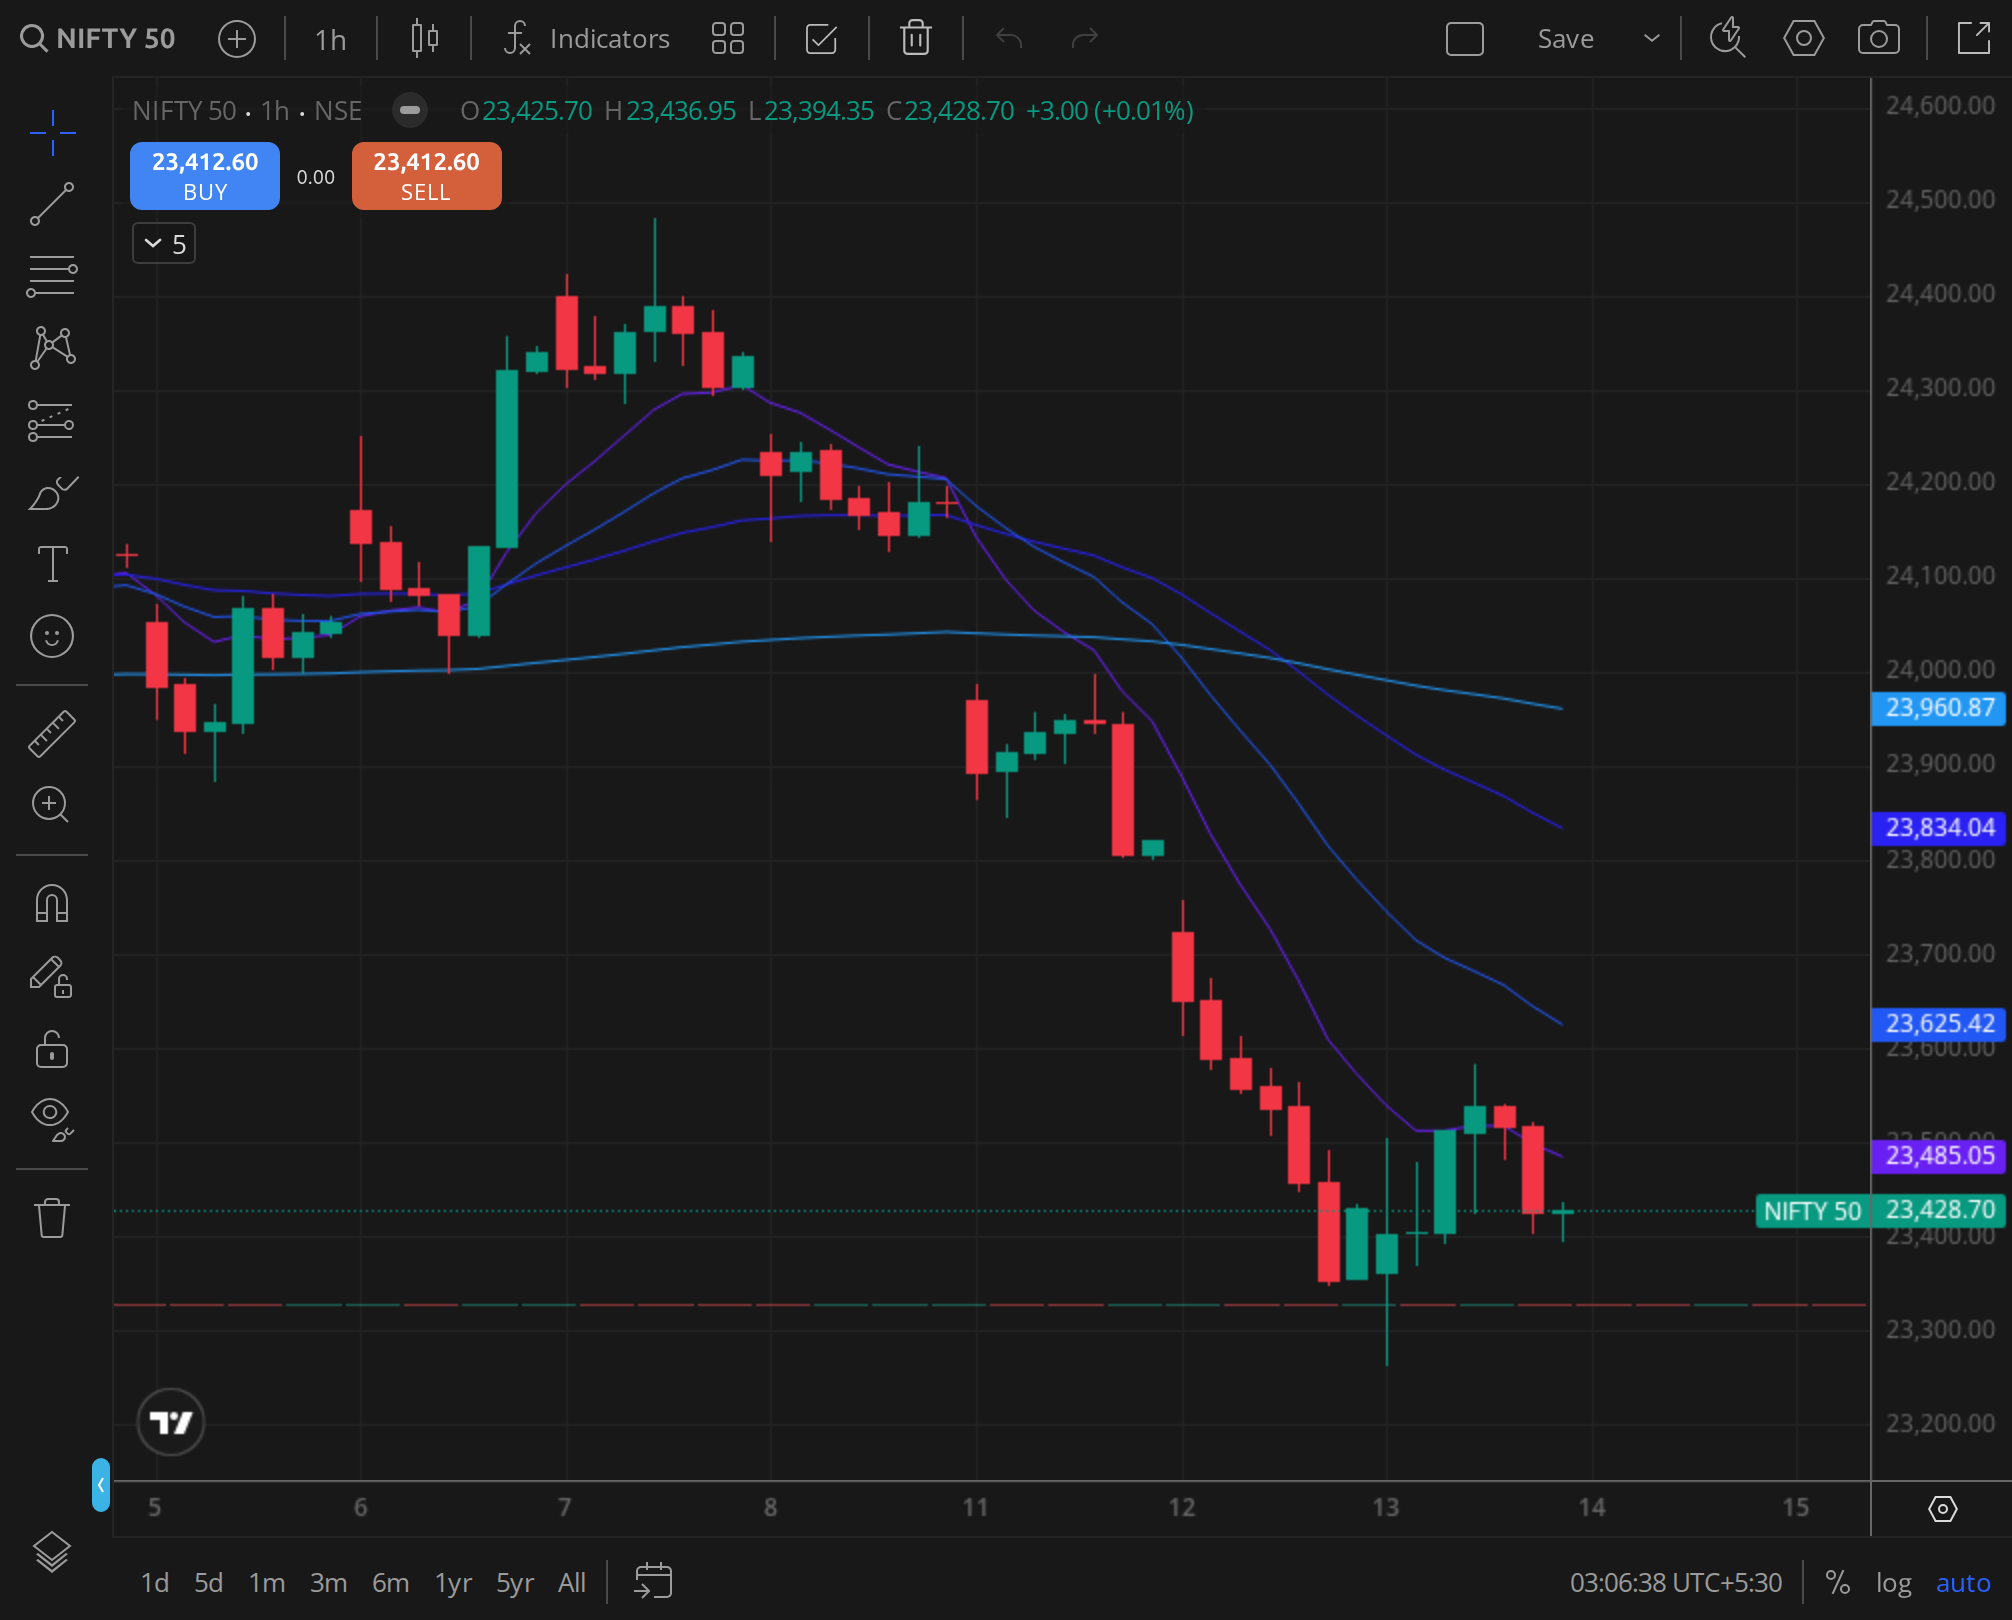
Task: Click the toolbar trash can icon
Action: click(916, 39)
